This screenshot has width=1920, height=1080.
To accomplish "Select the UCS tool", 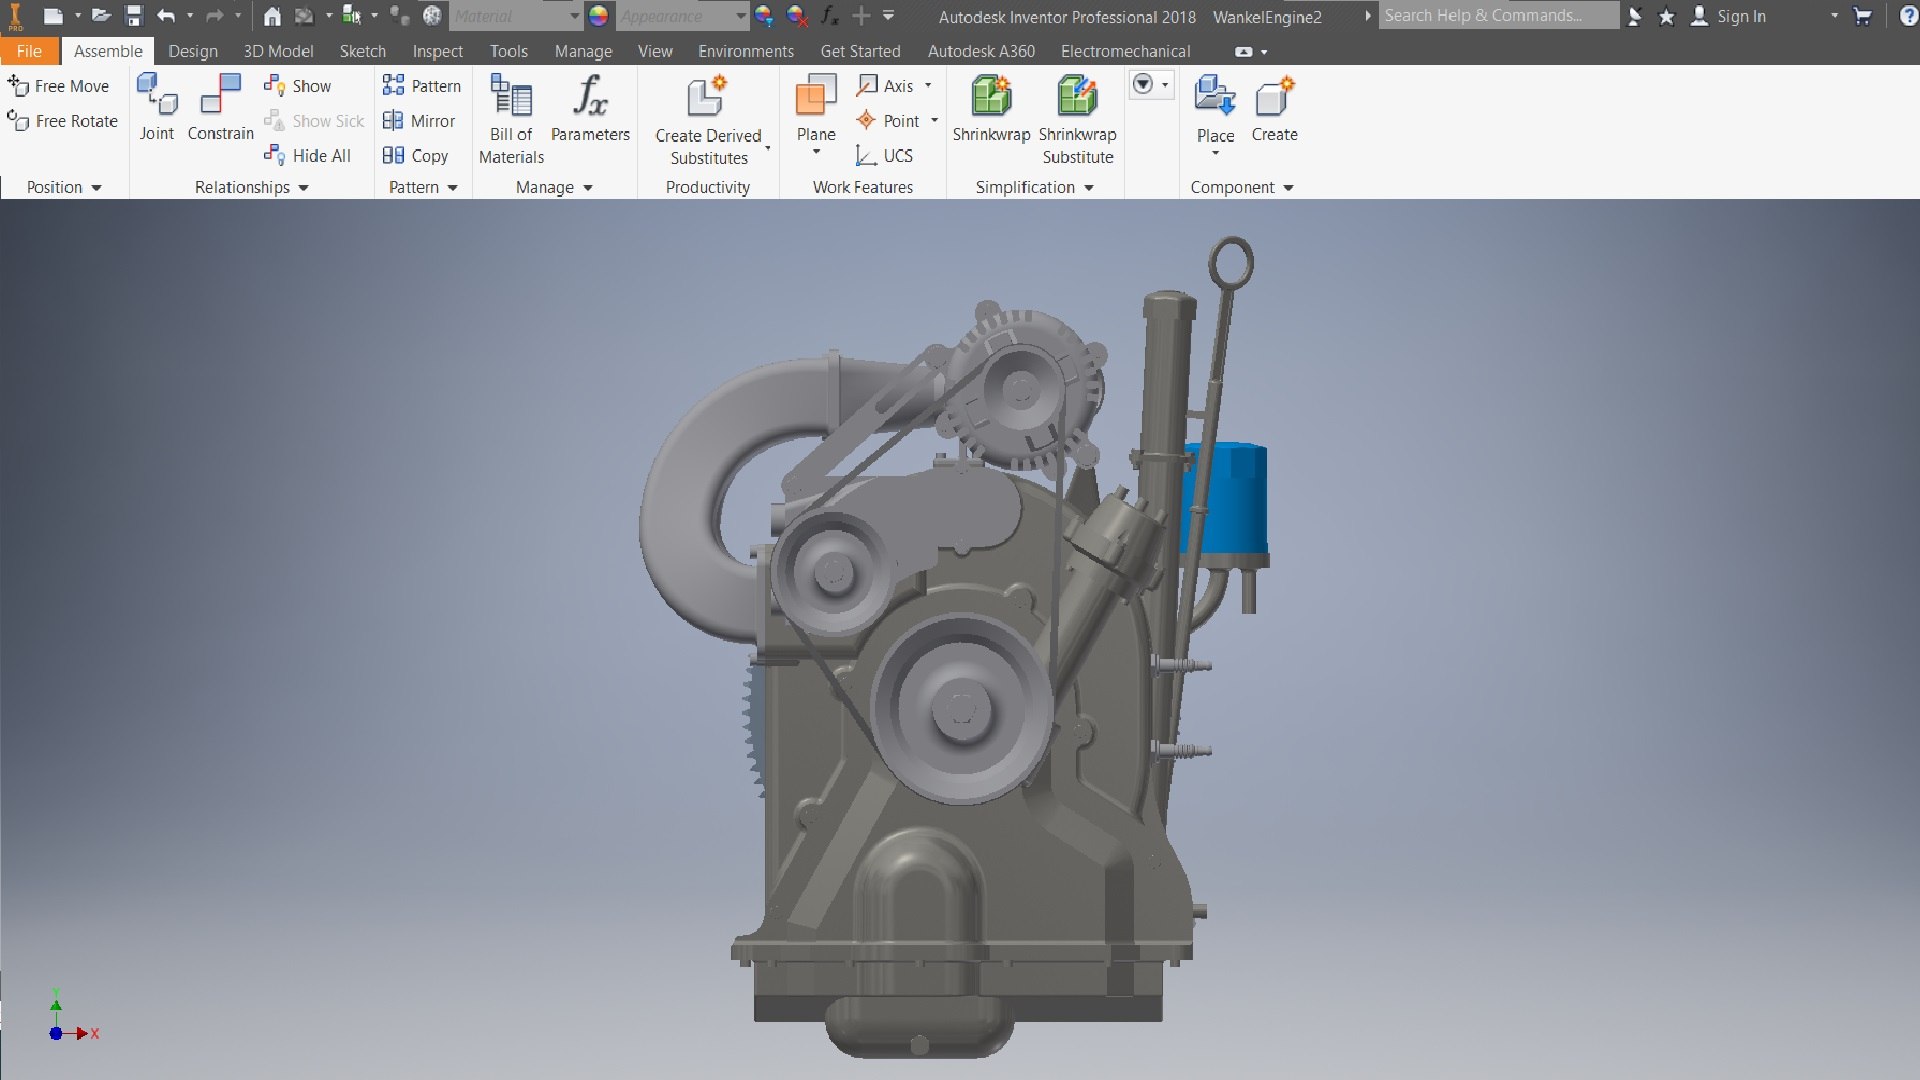I will (x=884, y=156).
